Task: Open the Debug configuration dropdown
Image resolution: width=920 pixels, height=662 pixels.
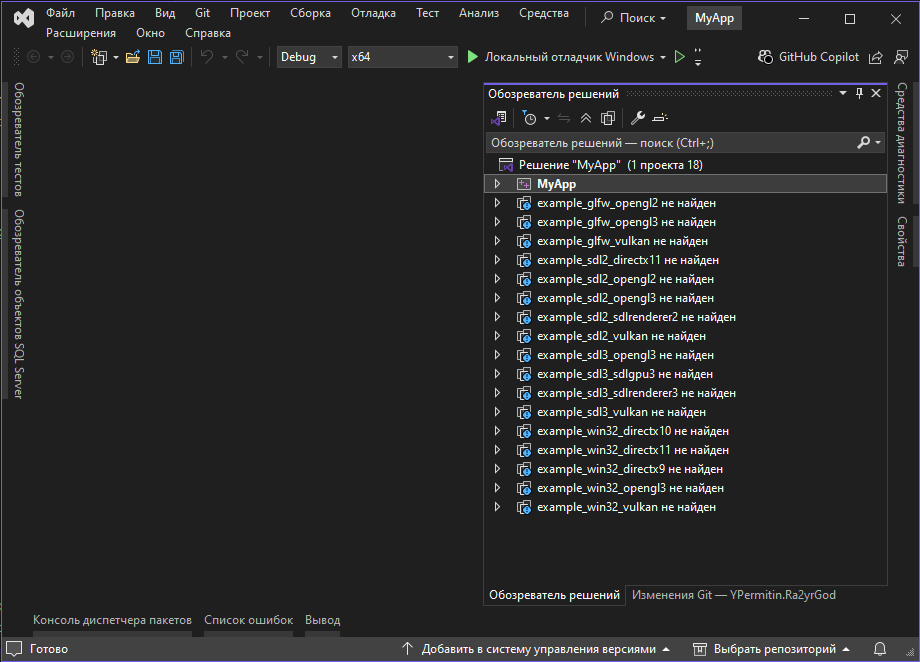Action: click(309, 57)
